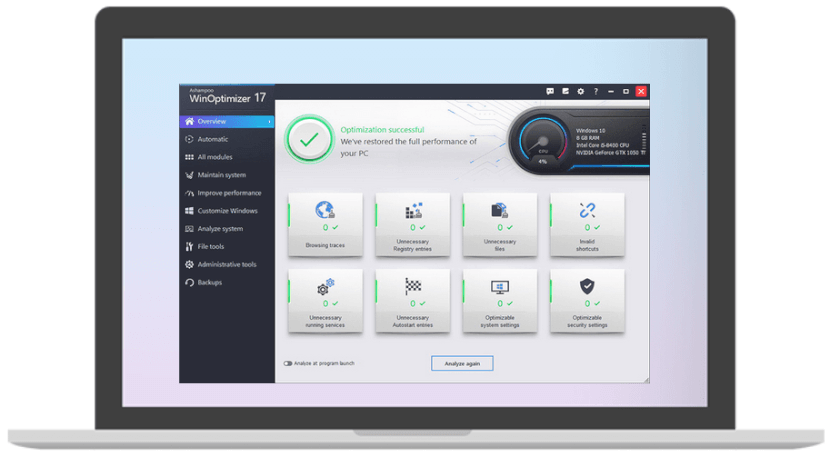Click the Automatic clock icon
Screen dimensions: 830x457
[x=190, y=139]
